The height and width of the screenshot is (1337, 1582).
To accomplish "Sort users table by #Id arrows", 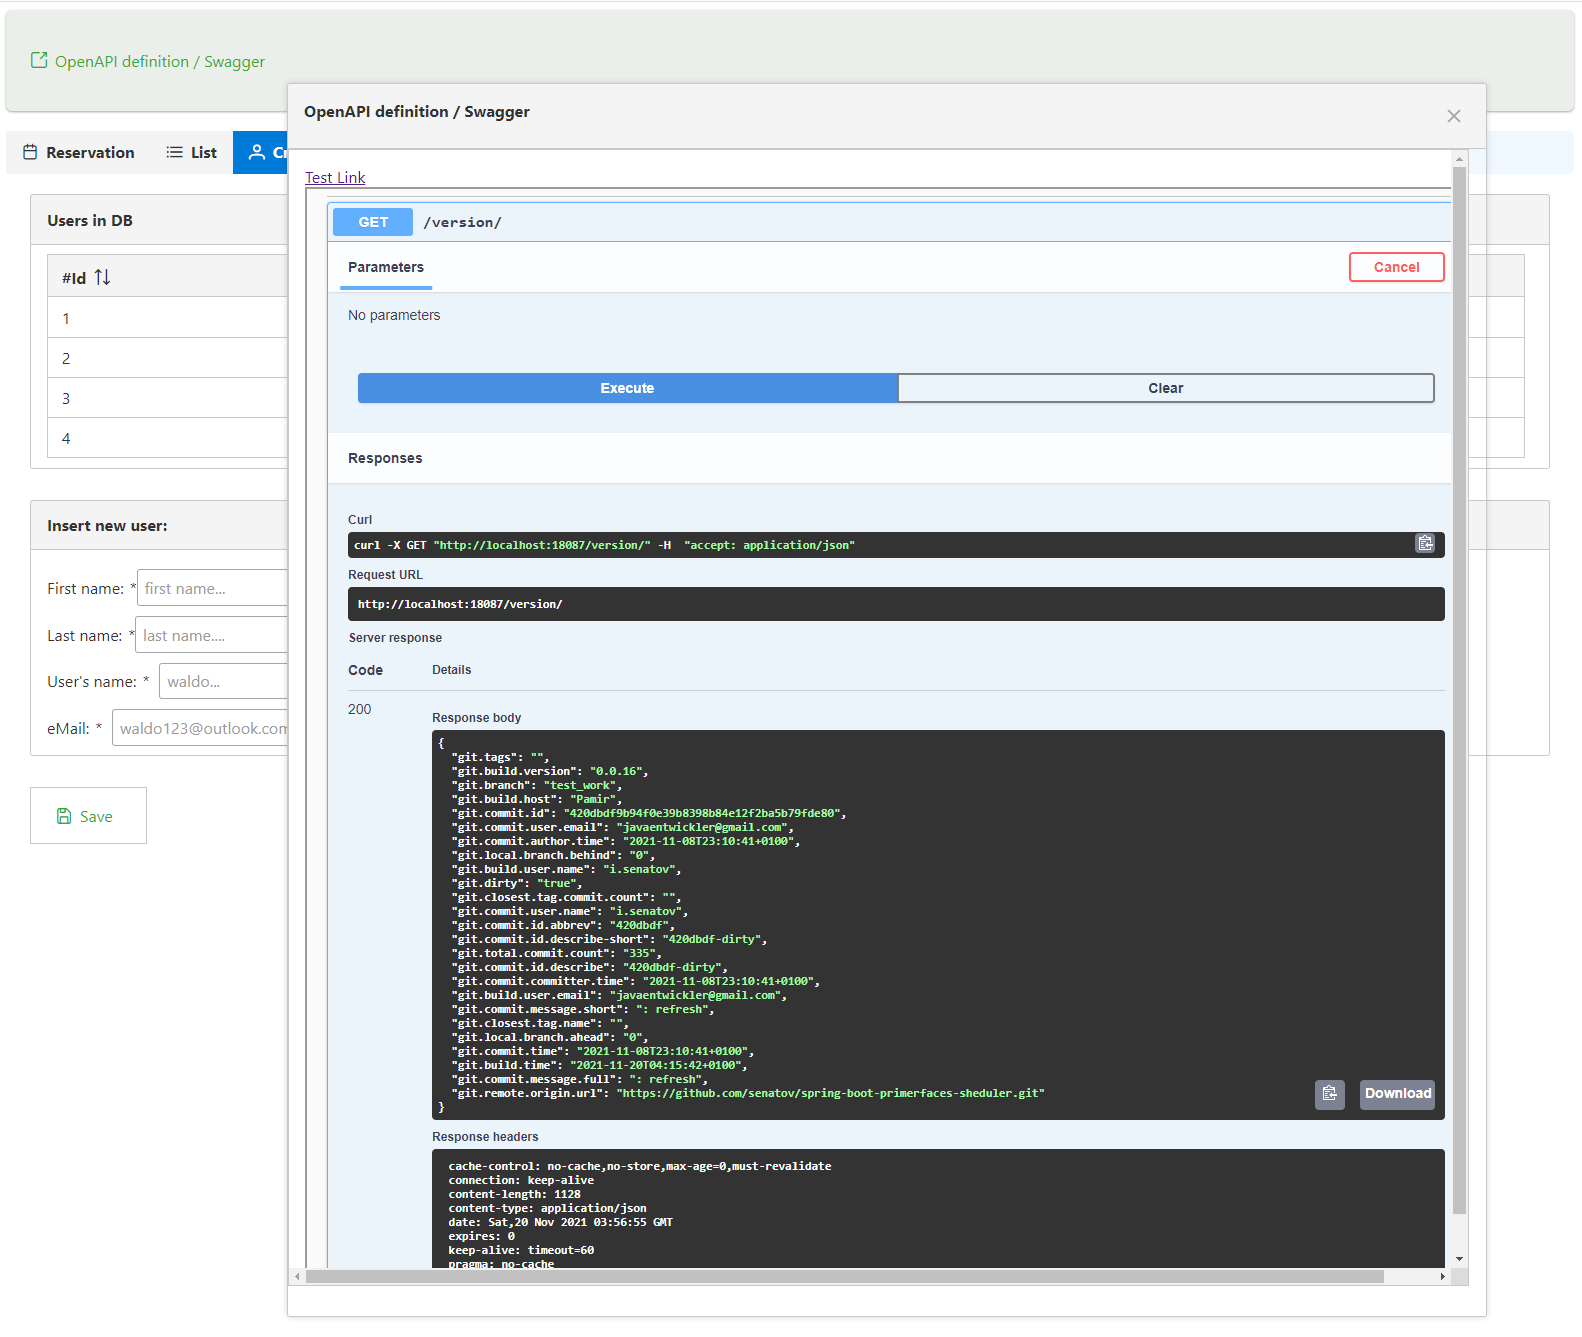I will [x=102, y=277].
